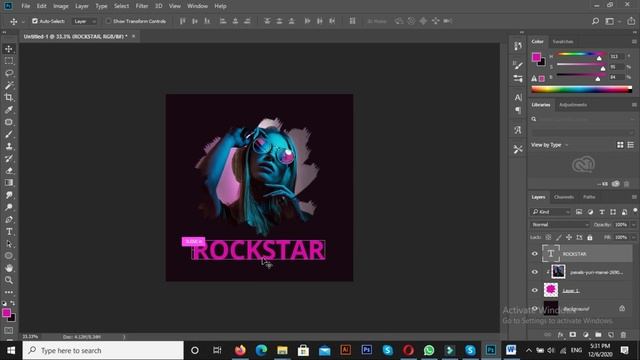Open Color panel options menu

(634, 42)
